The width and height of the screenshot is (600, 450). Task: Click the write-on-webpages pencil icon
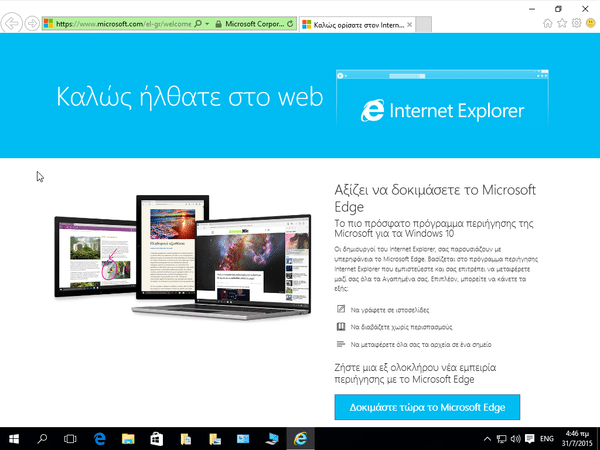[341, 309]
